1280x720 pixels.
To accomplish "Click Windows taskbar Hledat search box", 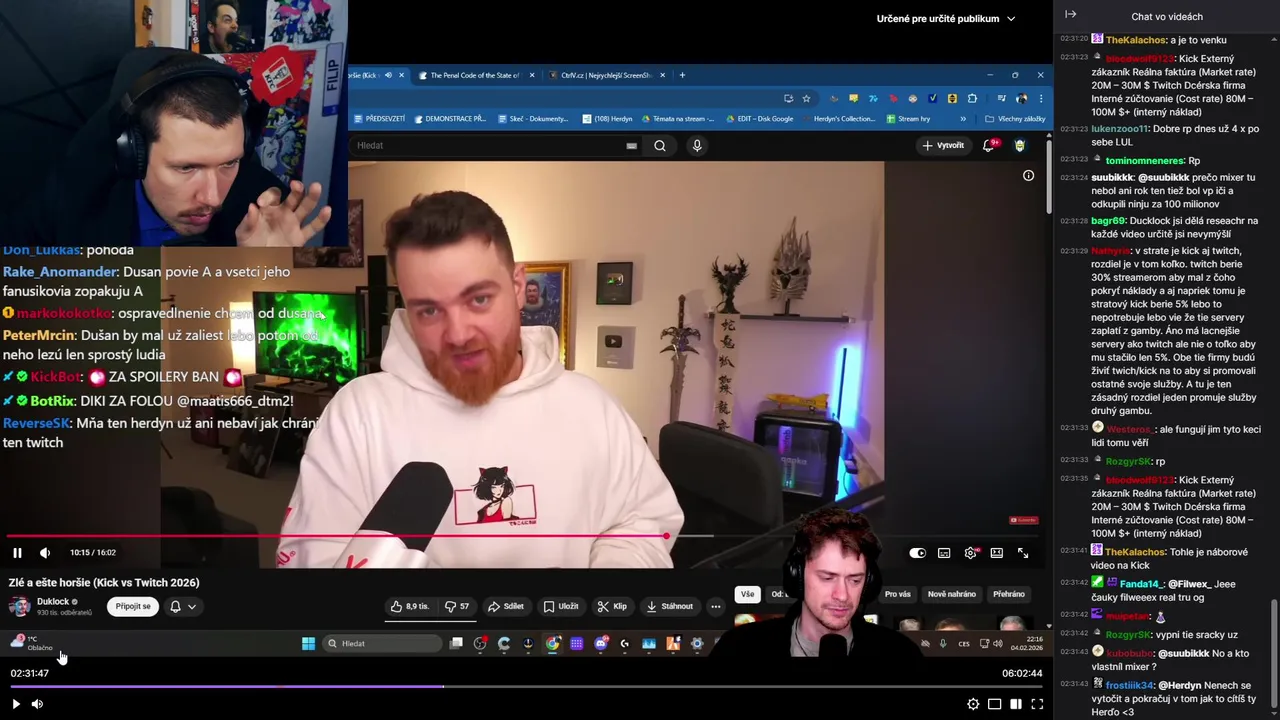I will tap(381, 643).
